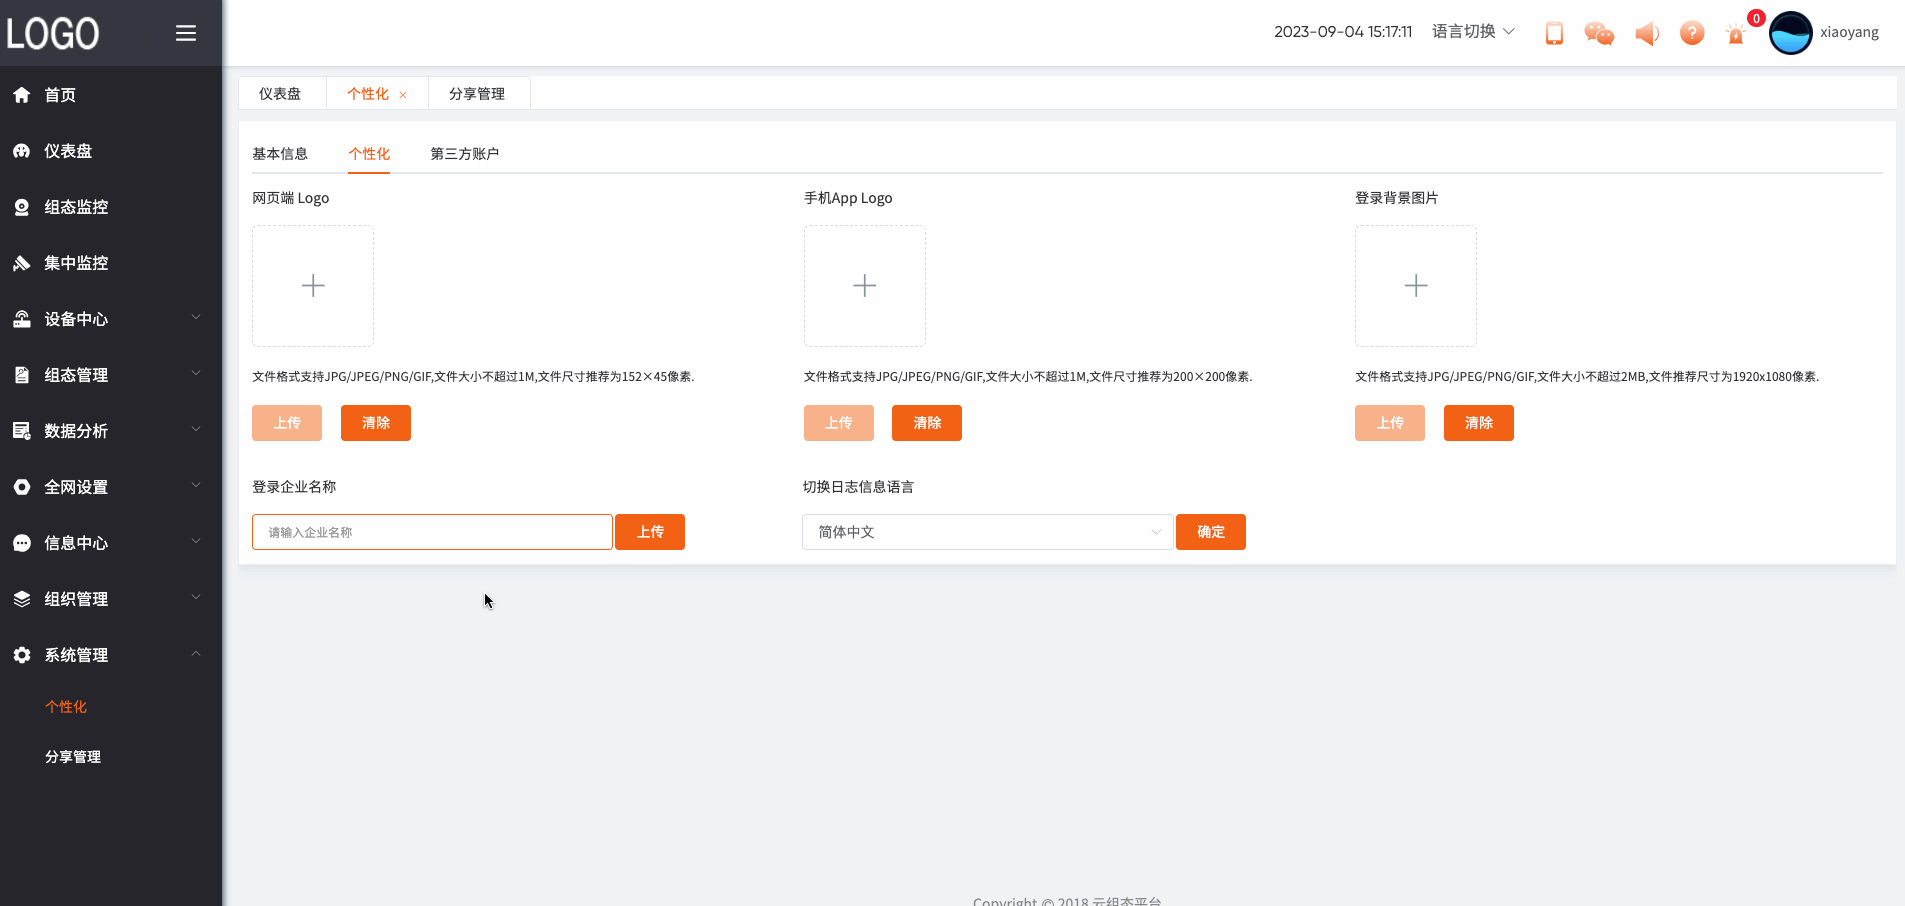The width and height of the screenshot is (1905, 906).
Task: Click the WeChat icon in top bar
Action: pos(1599,33)
